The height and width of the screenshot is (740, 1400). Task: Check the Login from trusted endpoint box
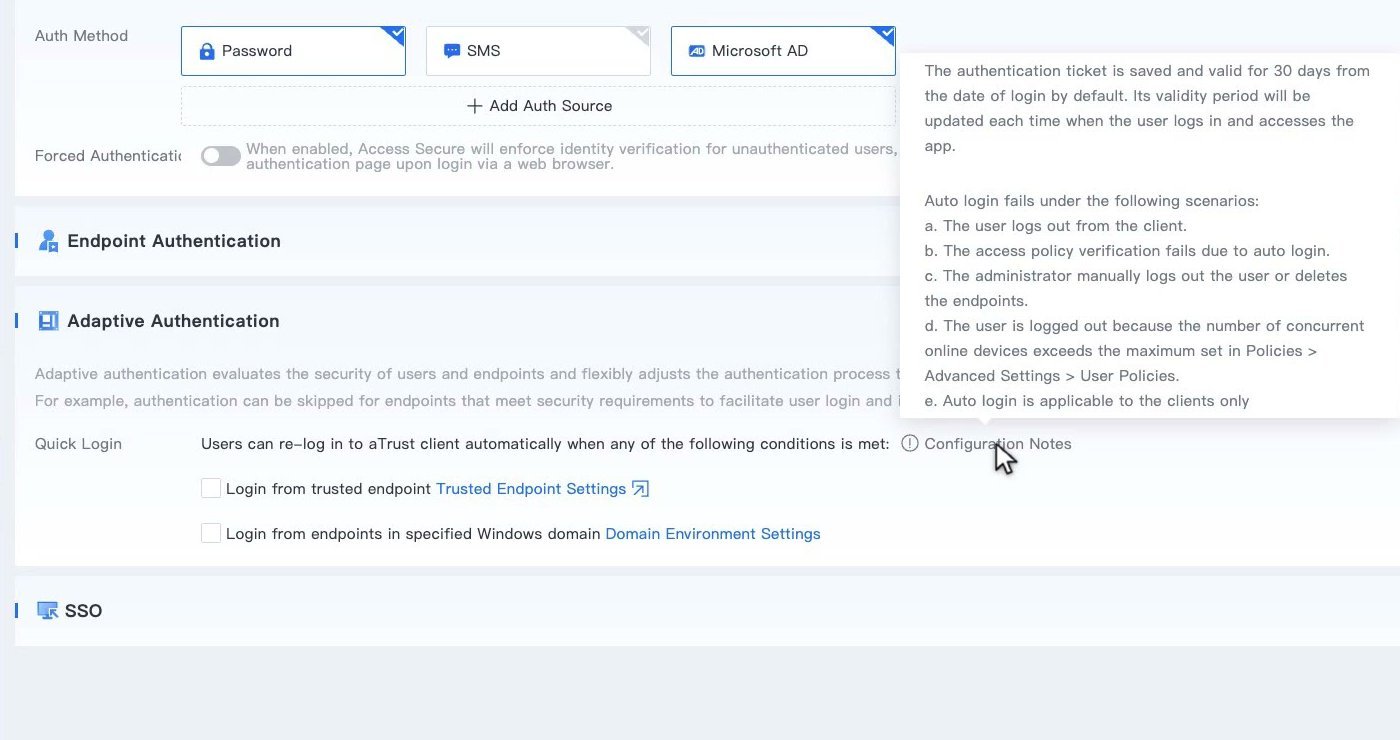pos(211,488)
